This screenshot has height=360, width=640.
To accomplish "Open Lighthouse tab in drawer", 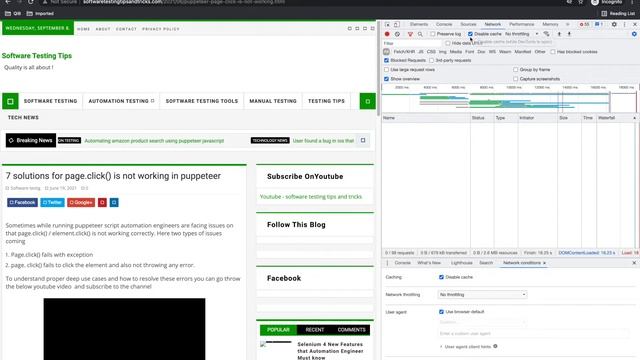I will 461,263.
